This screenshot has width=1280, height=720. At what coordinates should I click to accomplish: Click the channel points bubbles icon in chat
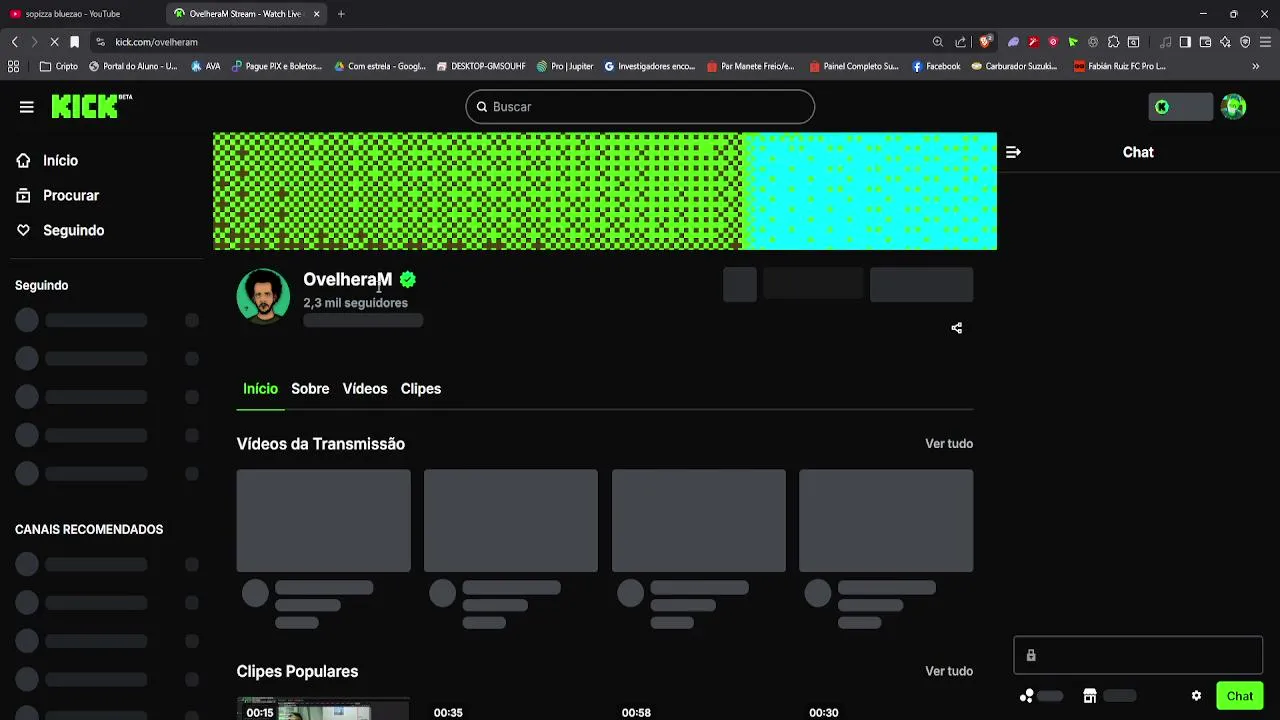(1027, 696)
